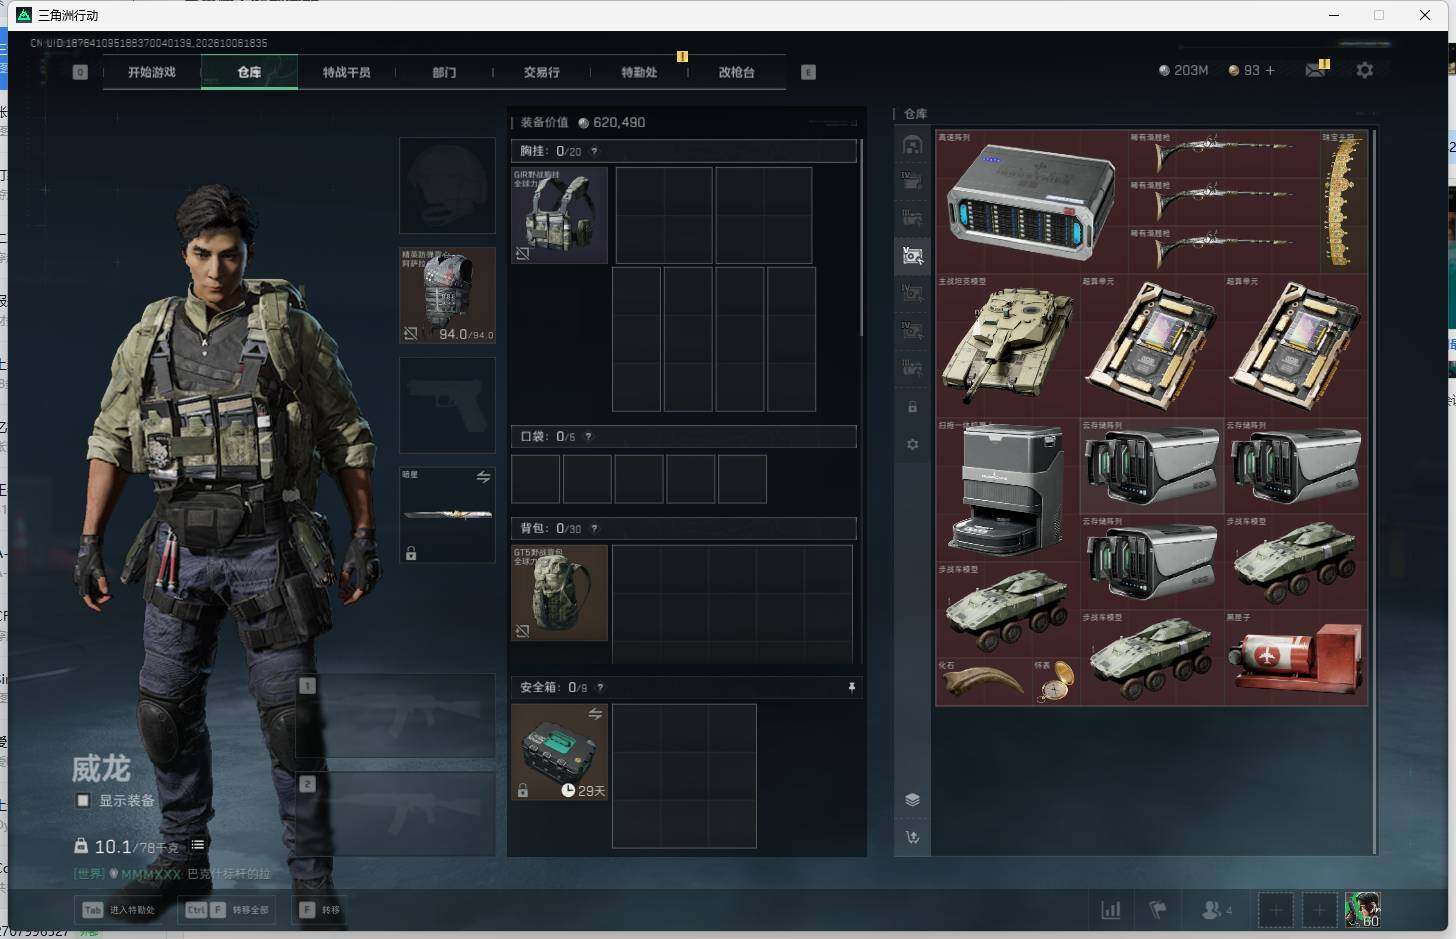Select the 怀表 pocket watch item

1055,681
